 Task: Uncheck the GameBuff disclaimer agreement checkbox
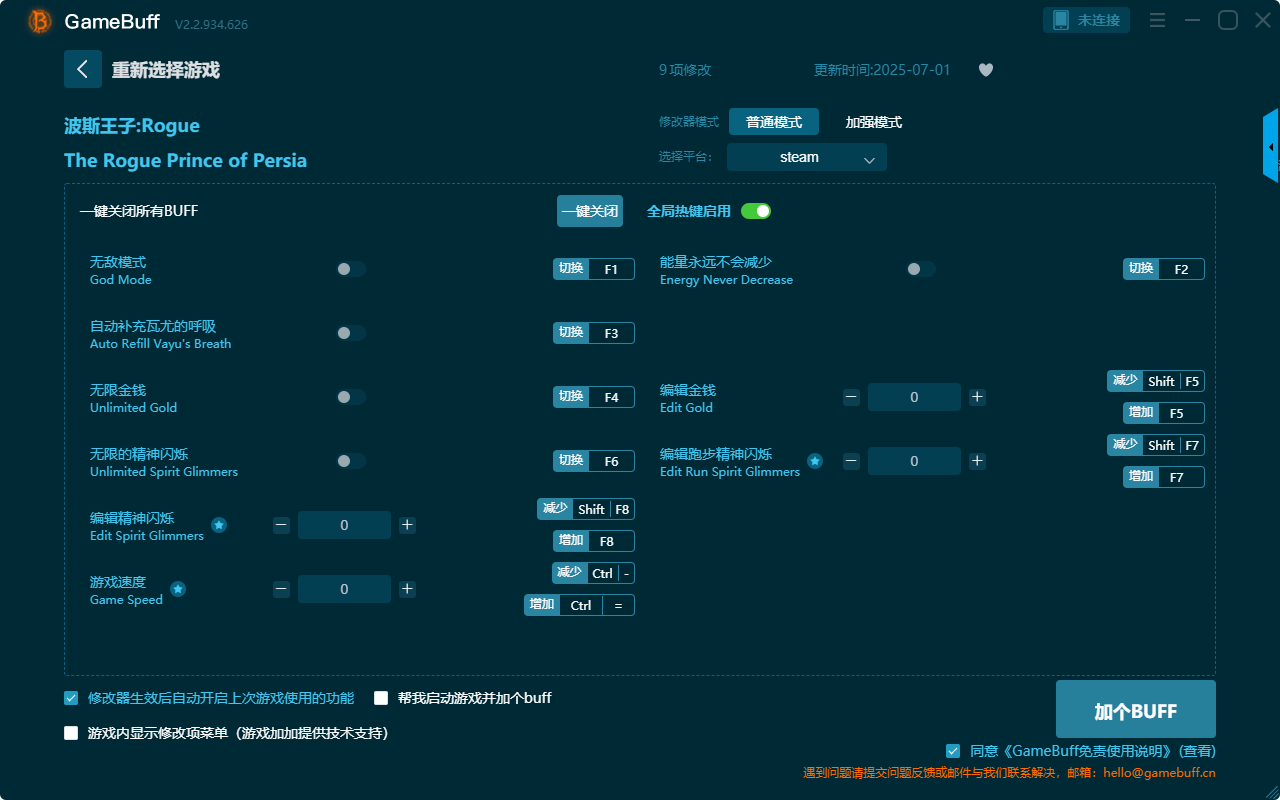tap(953, 751)
